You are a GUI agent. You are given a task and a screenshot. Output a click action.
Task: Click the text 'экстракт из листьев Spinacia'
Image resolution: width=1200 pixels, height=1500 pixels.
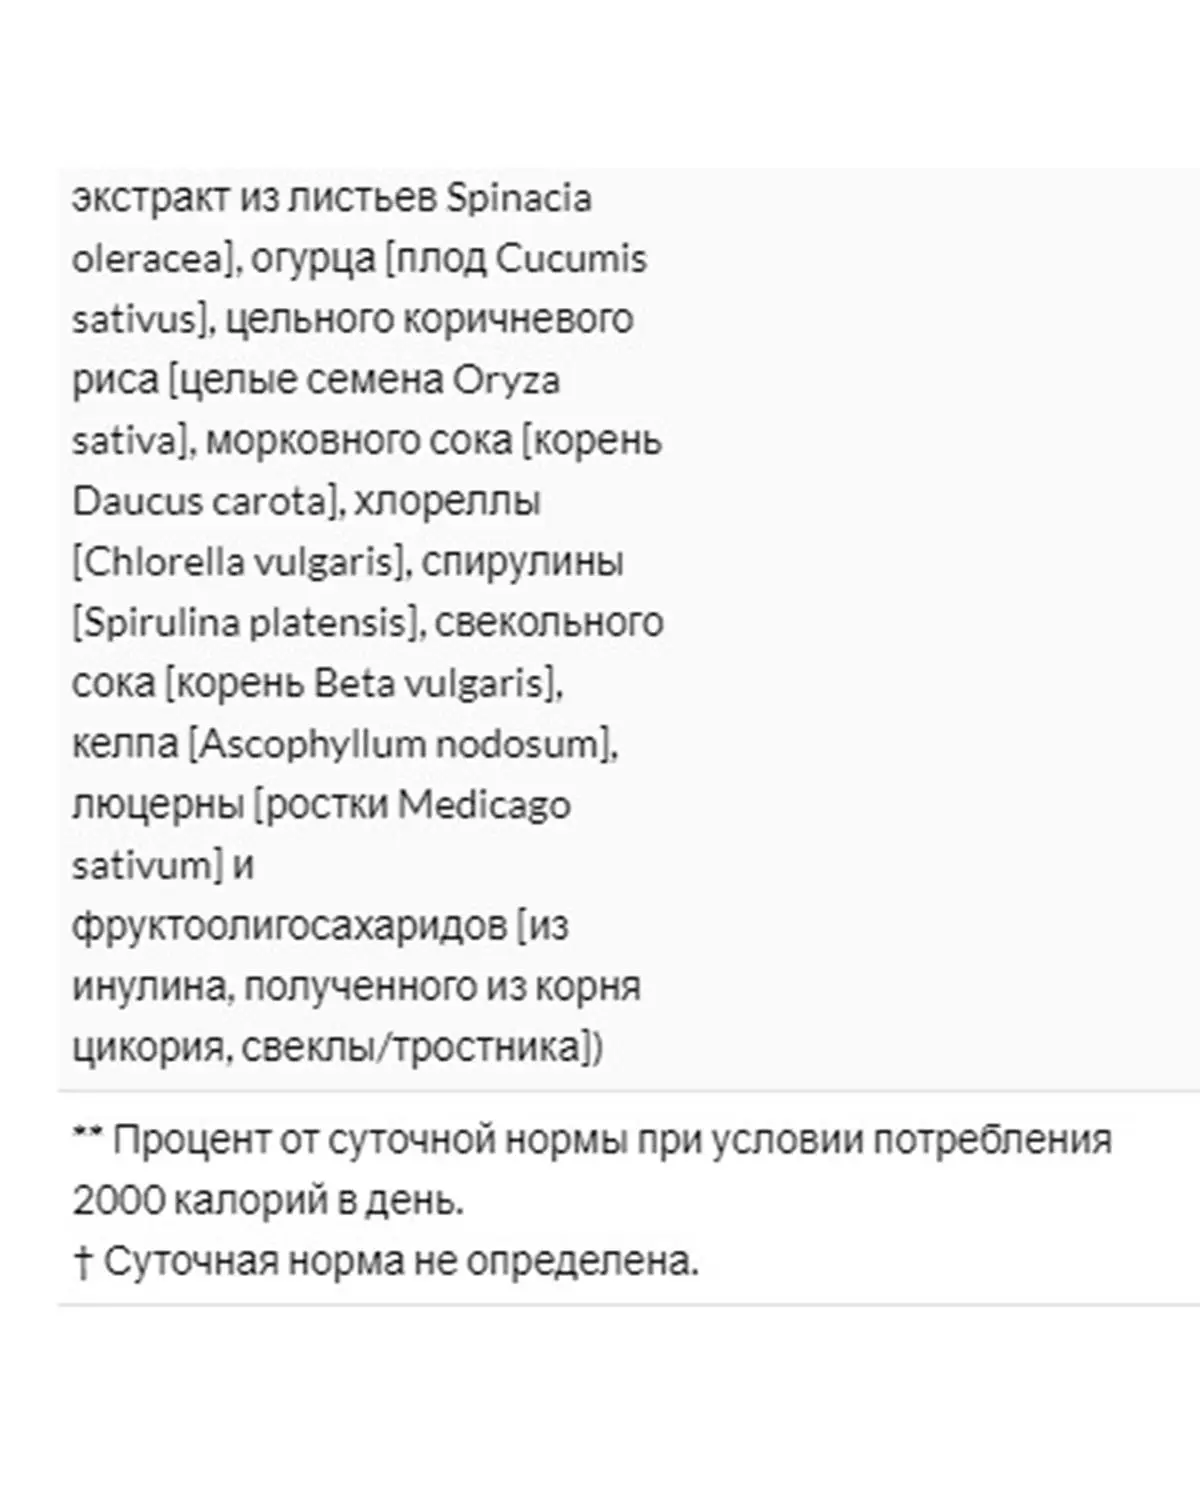tap(332, 199)
